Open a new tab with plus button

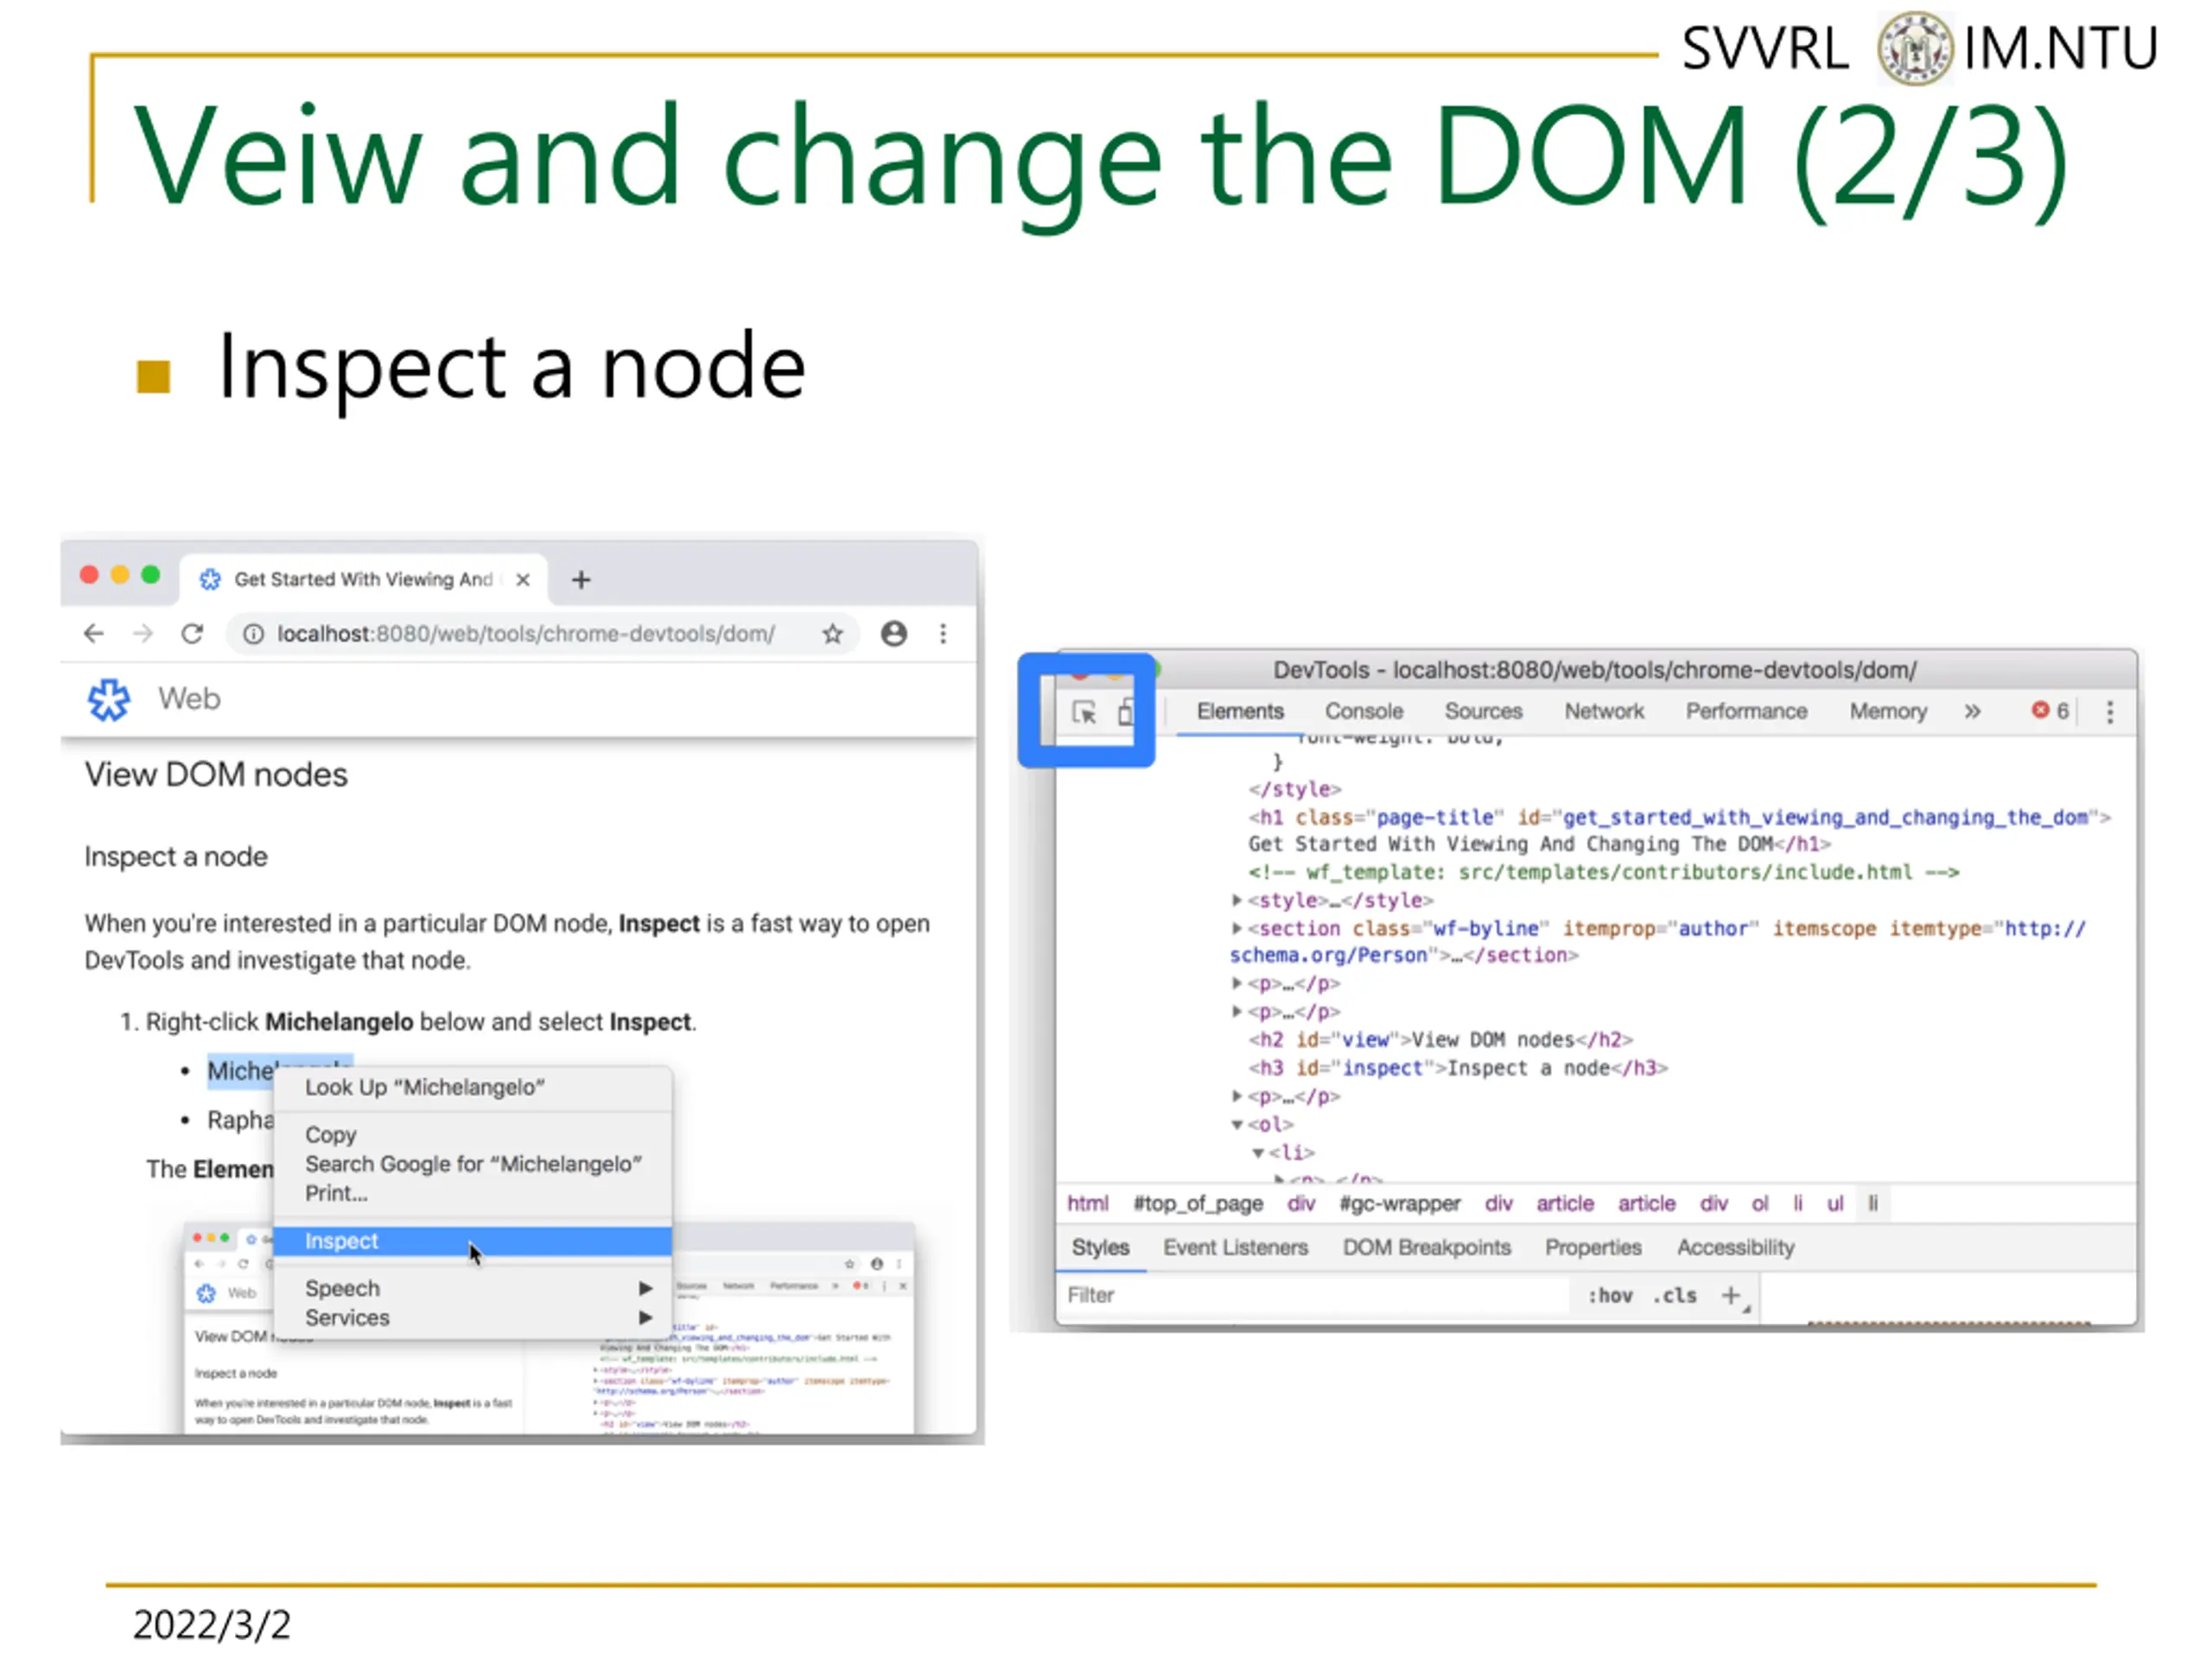coord(581,580)
